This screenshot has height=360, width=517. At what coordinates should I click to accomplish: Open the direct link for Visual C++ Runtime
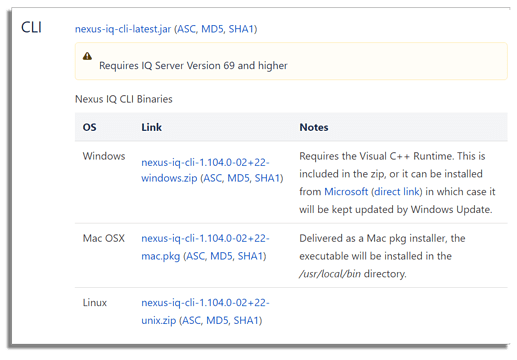[x=397, y=192]
